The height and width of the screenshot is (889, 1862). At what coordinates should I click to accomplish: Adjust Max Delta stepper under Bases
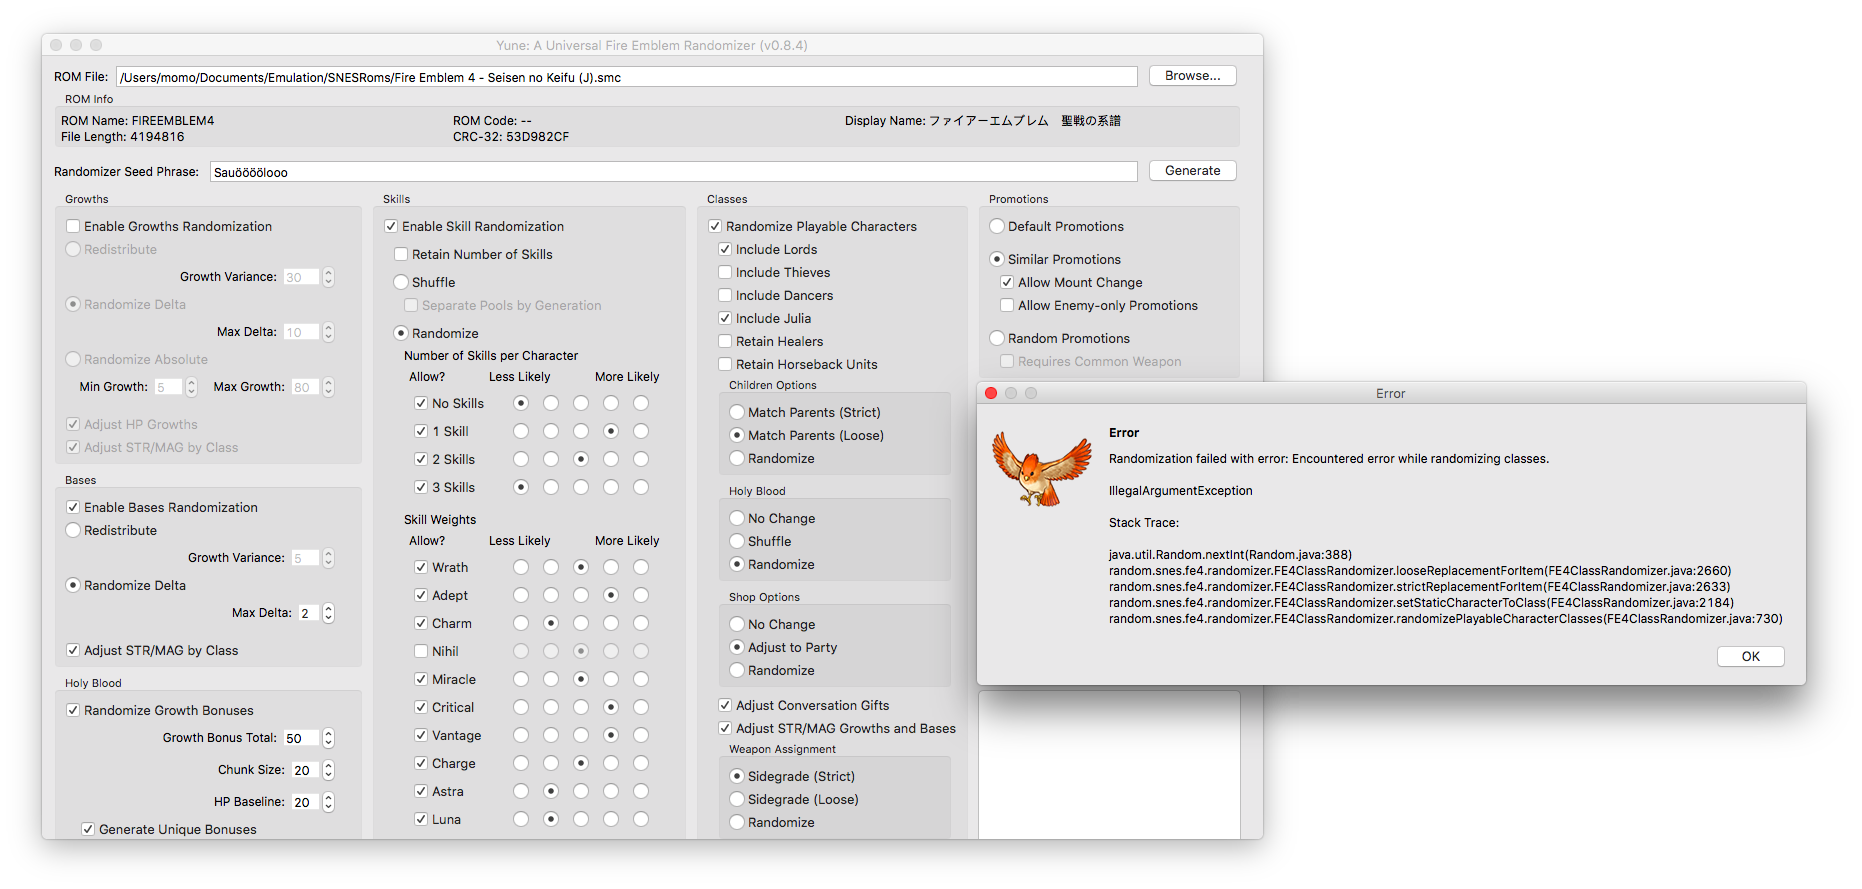328,613
